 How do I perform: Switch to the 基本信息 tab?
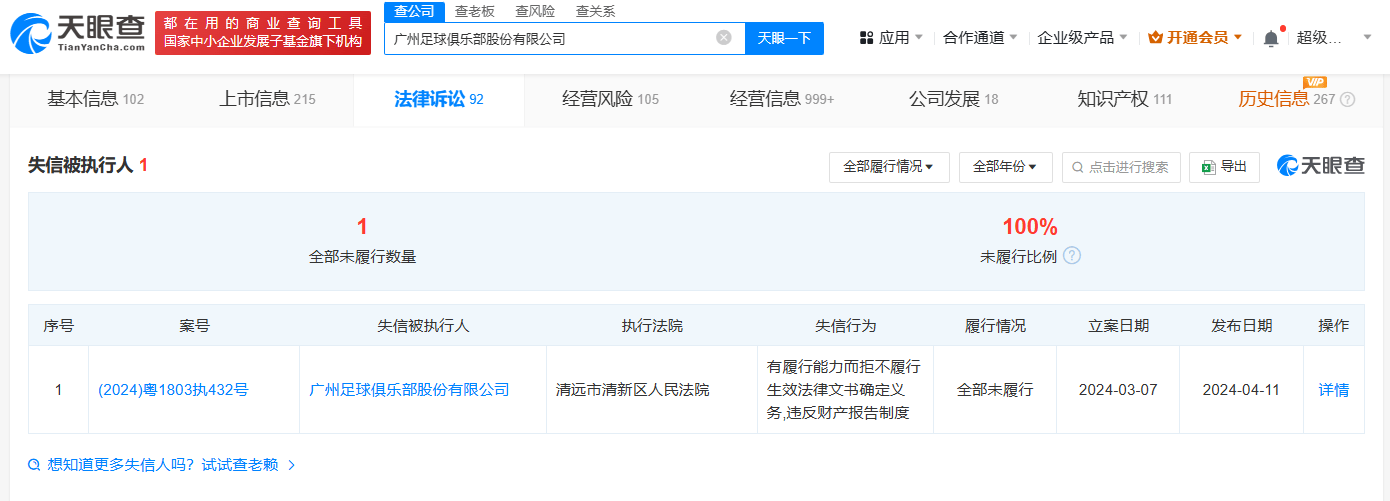[96, 99]
